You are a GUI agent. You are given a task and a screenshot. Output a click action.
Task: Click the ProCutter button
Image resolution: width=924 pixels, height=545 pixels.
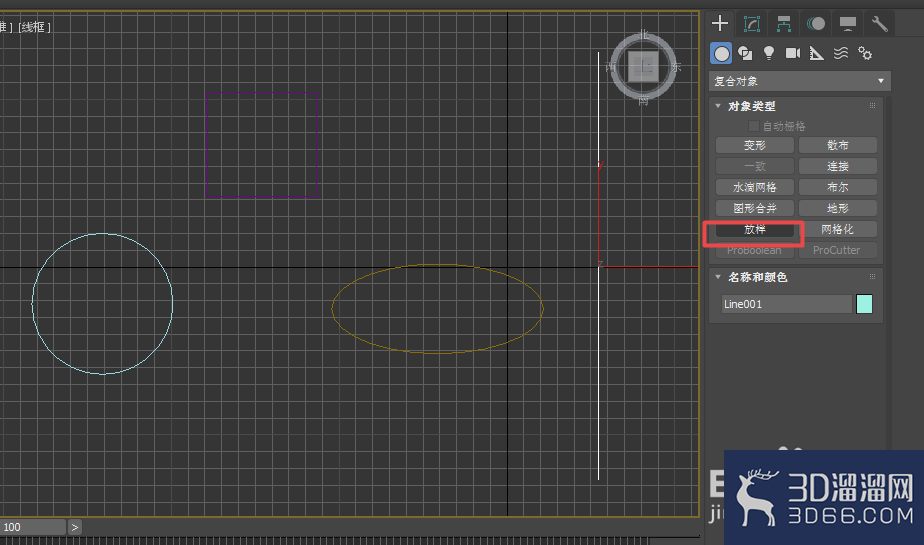click(837, 250)
